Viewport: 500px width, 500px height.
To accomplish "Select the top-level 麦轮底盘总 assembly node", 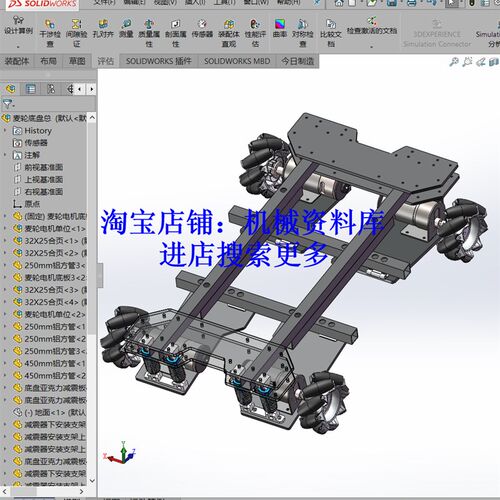I will point(44,118).
